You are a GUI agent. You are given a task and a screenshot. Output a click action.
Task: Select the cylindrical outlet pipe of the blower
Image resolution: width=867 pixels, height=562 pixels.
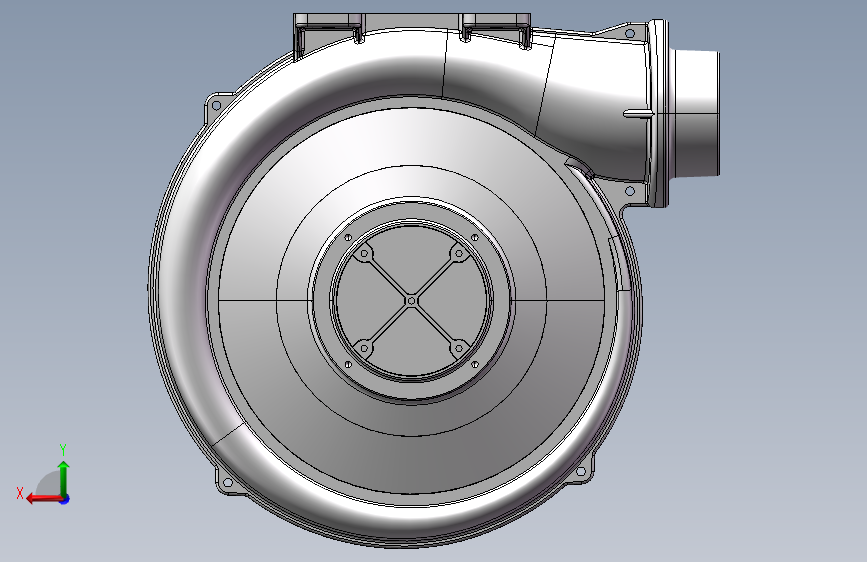(x=695, y=113)
